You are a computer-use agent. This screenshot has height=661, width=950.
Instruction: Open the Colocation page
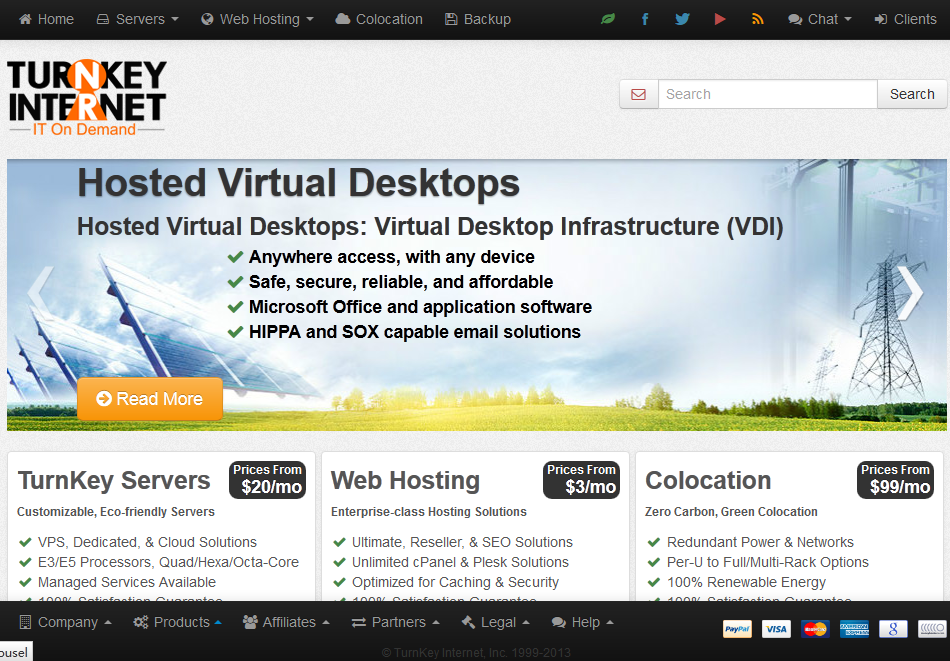(x=379, y=19)
